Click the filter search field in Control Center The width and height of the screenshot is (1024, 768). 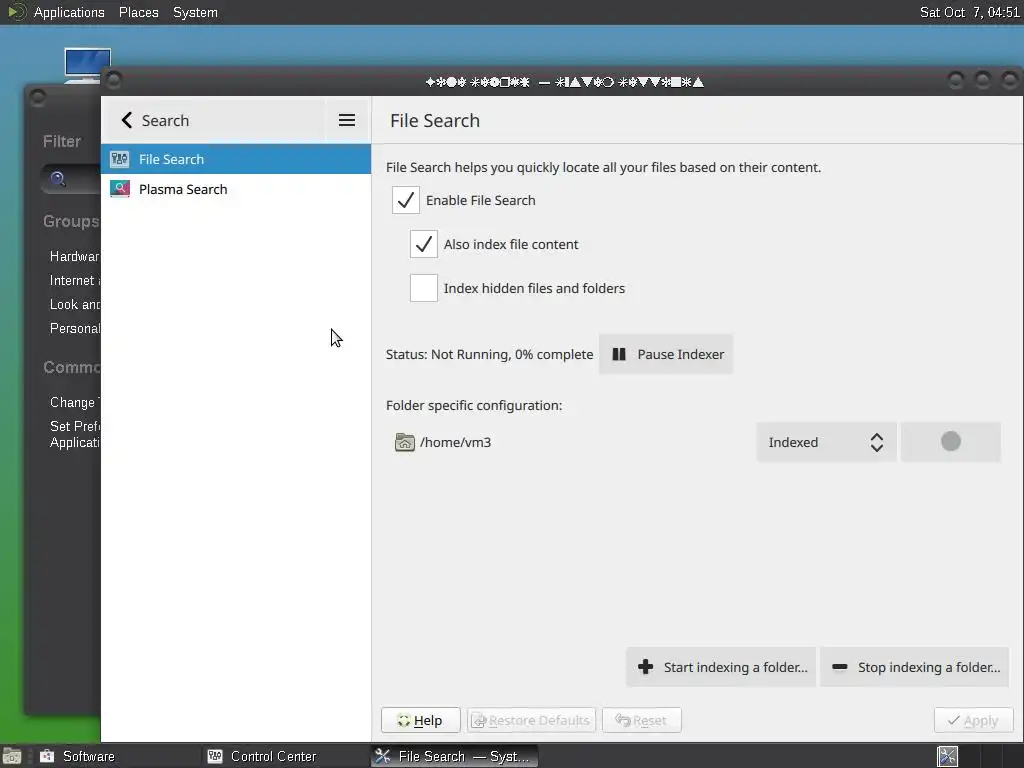click(x=72, y=178)
